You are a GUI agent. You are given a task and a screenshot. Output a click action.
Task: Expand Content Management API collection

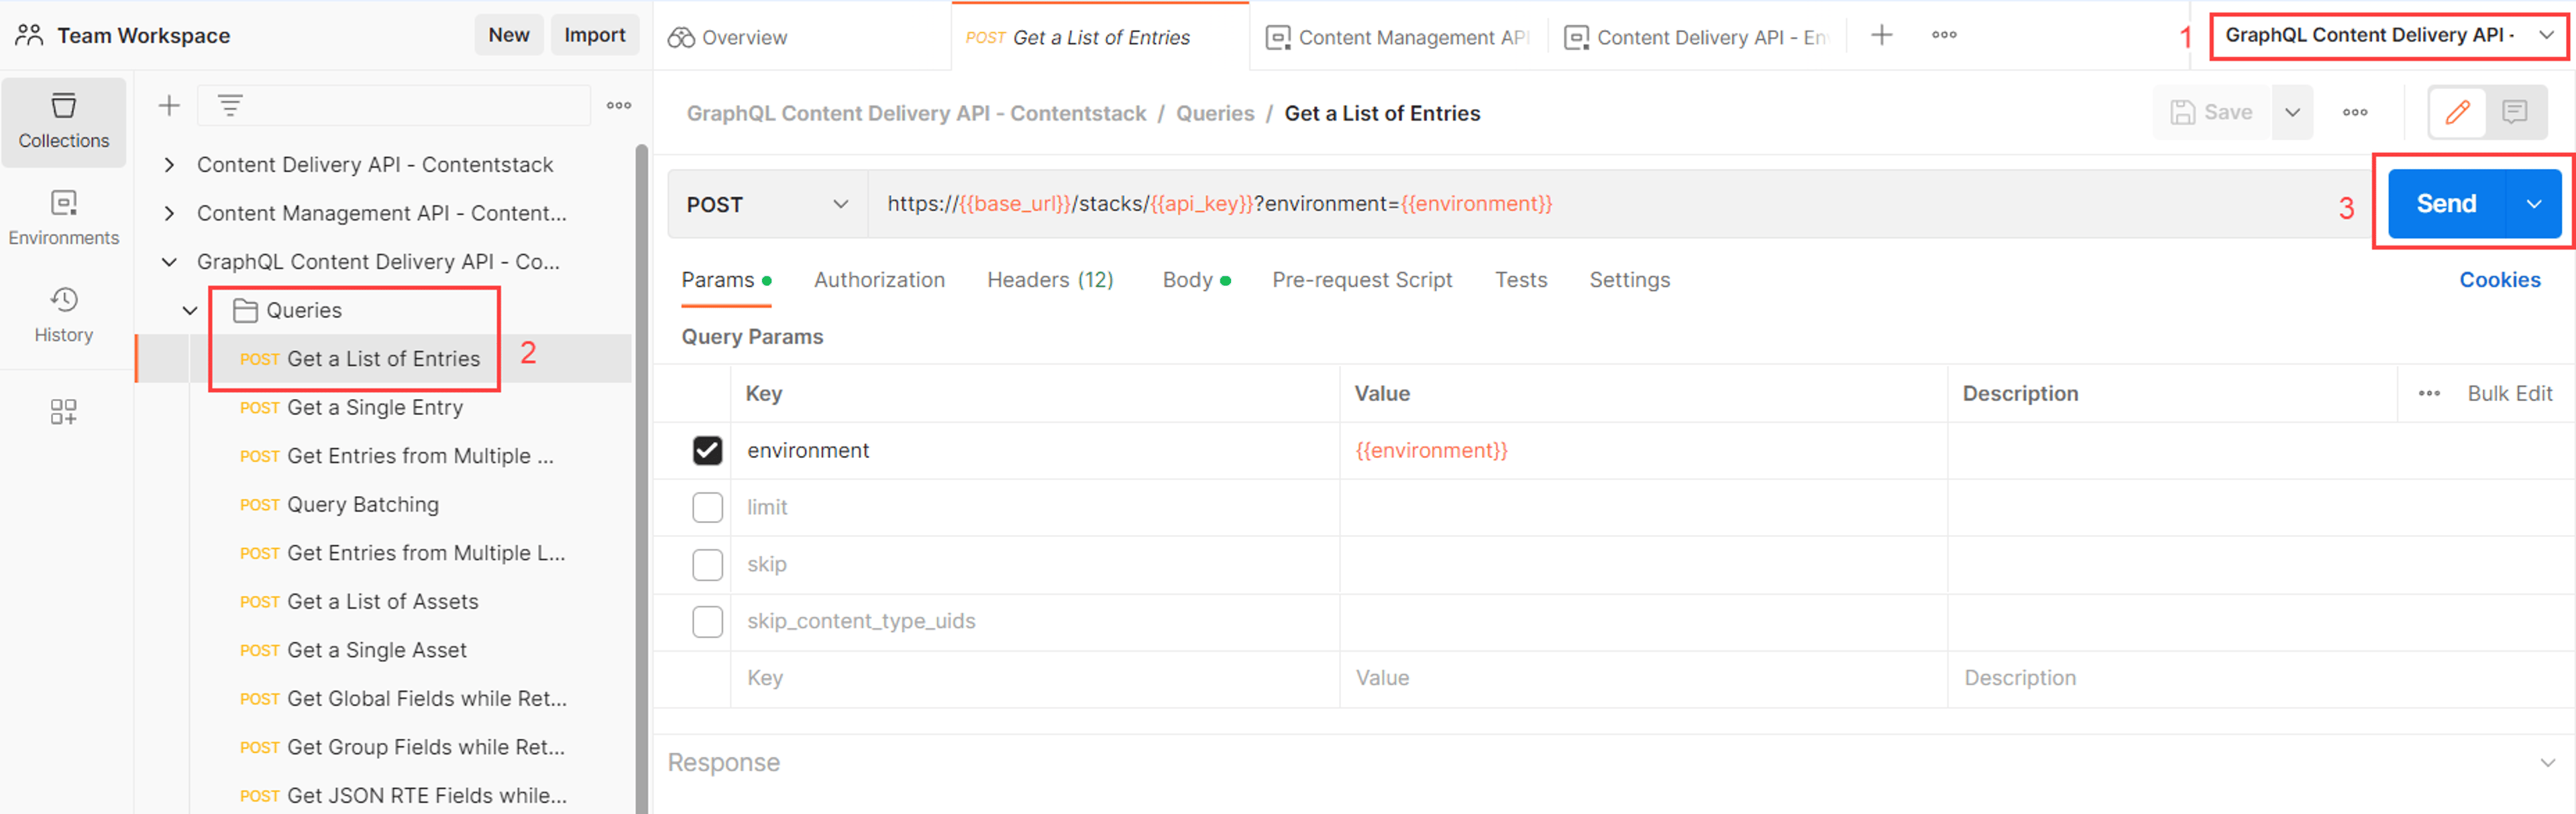click(169, 213)
